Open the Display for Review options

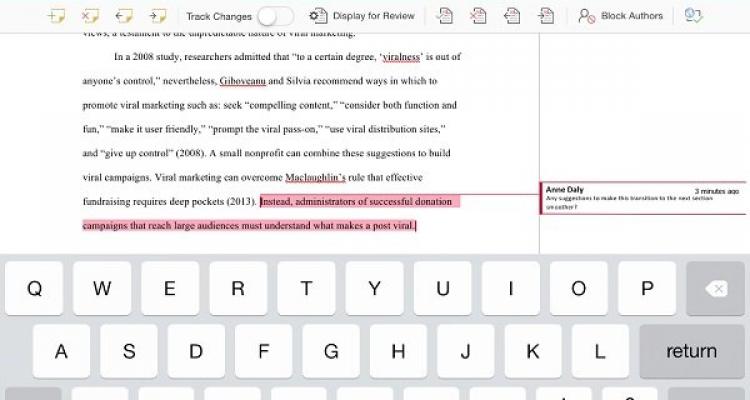360,16
